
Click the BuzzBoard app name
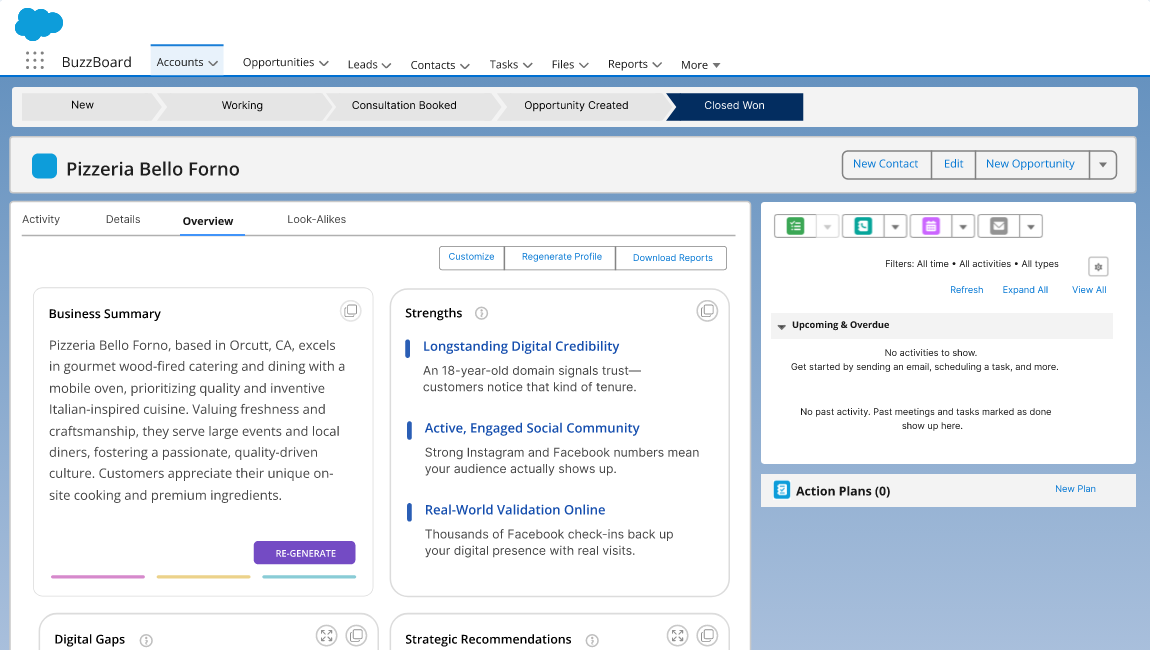pyautogui.click(x=97, y=62)
